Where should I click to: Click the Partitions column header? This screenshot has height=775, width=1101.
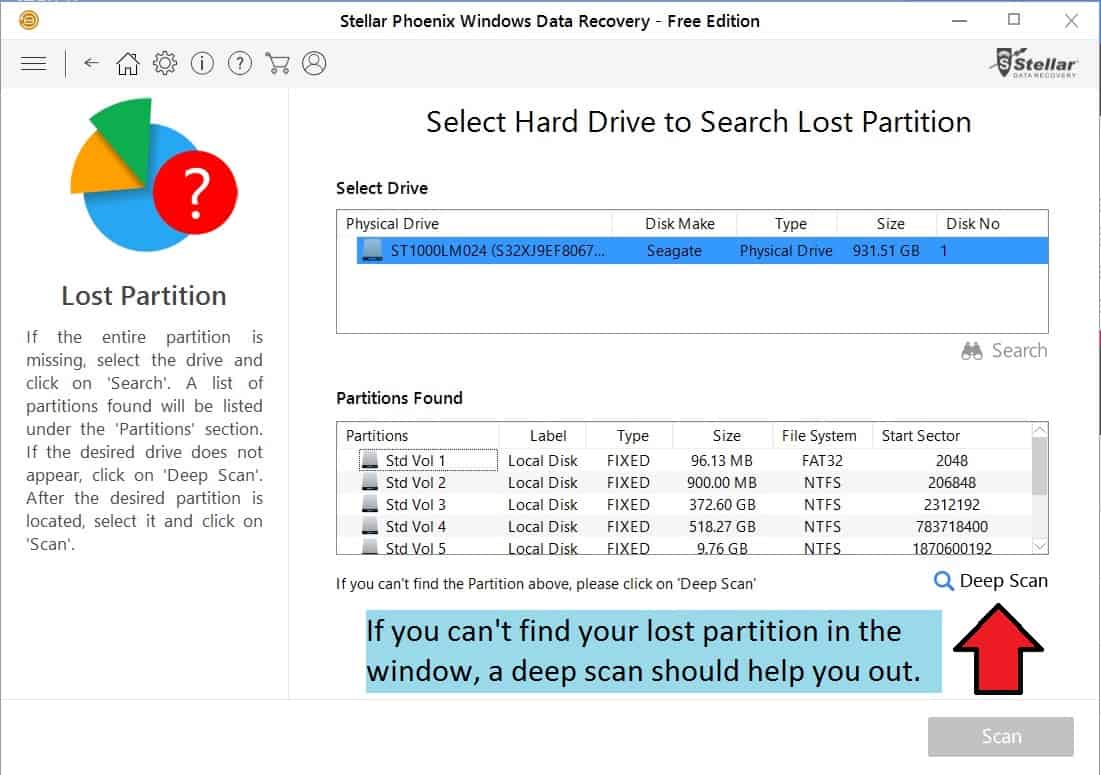pos(418,436)
